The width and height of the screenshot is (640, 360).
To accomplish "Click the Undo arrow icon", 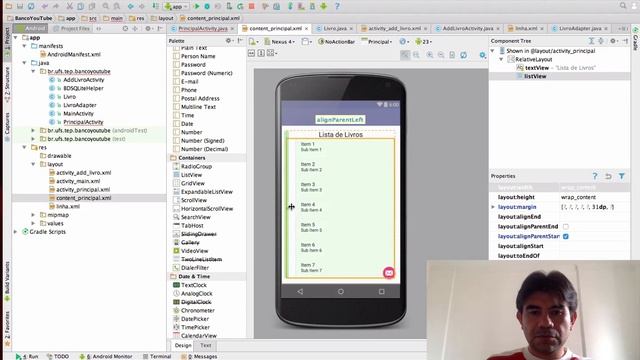I will coord(44,6).
